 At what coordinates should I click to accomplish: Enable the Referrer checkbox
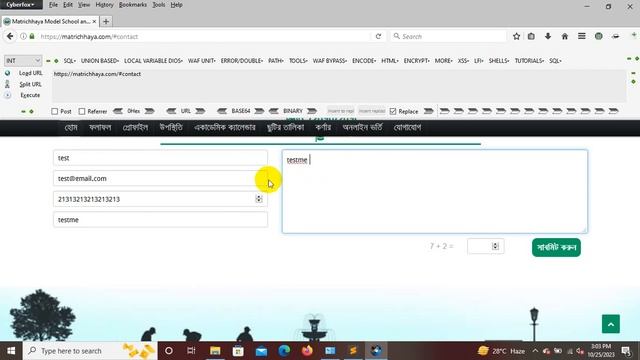tap(82, 111)
